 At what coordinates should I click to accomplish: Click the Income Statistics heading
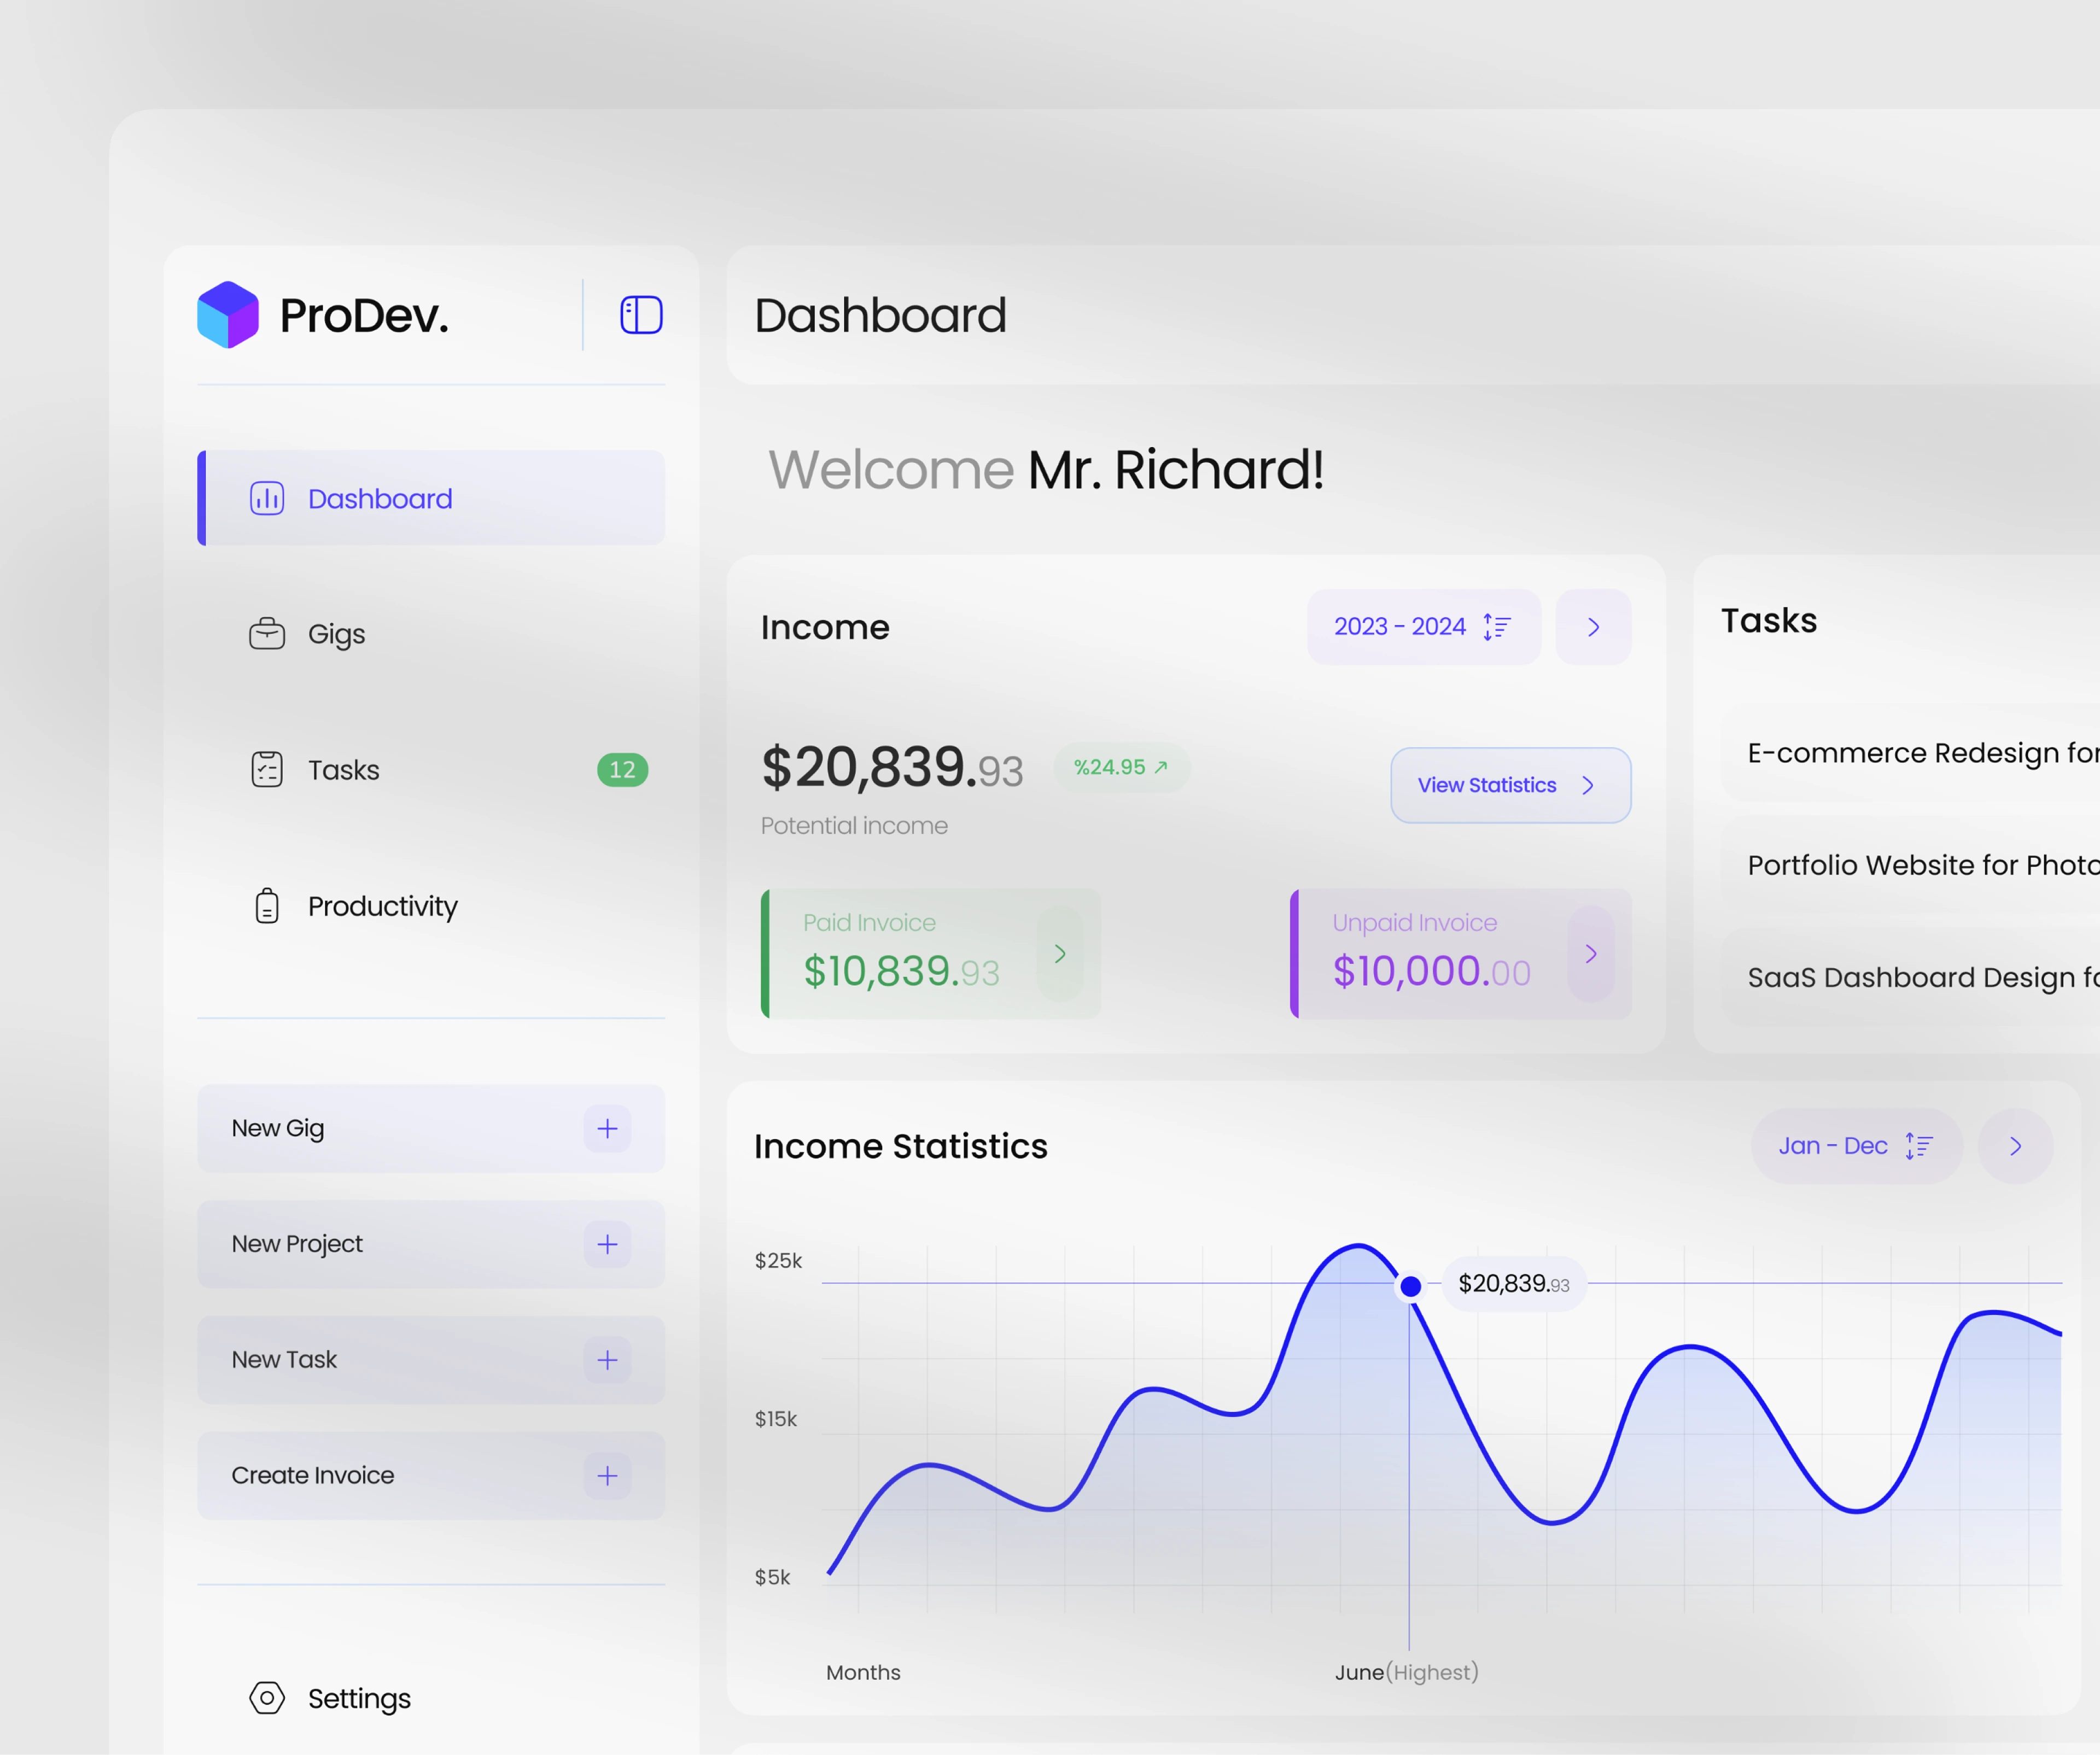(901, 1146)
